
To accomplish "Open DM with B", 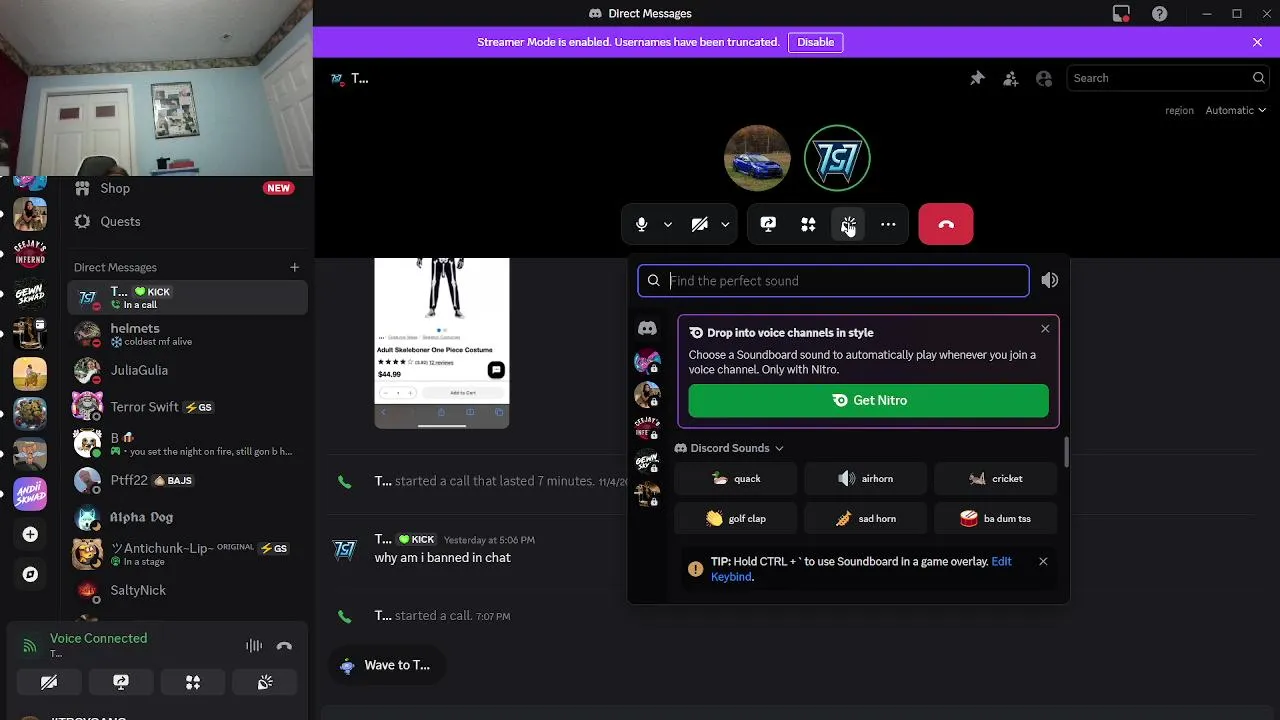I will (187, 444).
